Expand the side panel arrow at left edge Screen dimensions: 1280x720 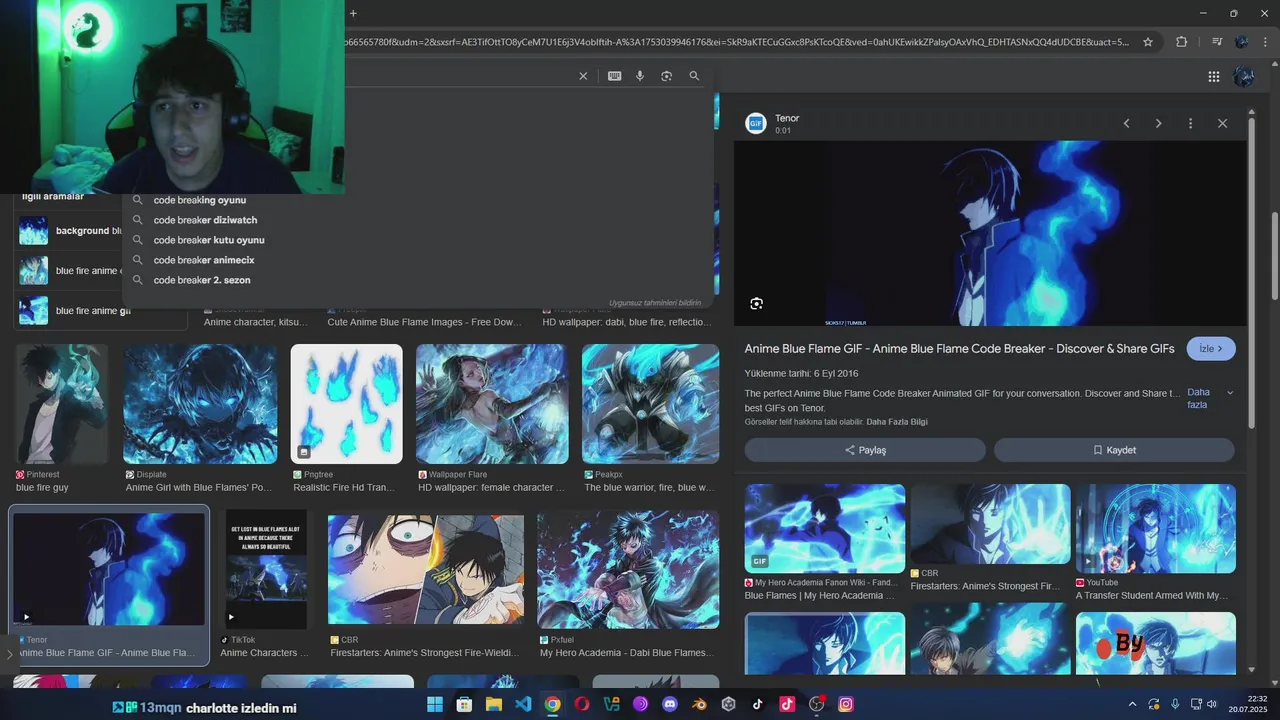(9, 655)
